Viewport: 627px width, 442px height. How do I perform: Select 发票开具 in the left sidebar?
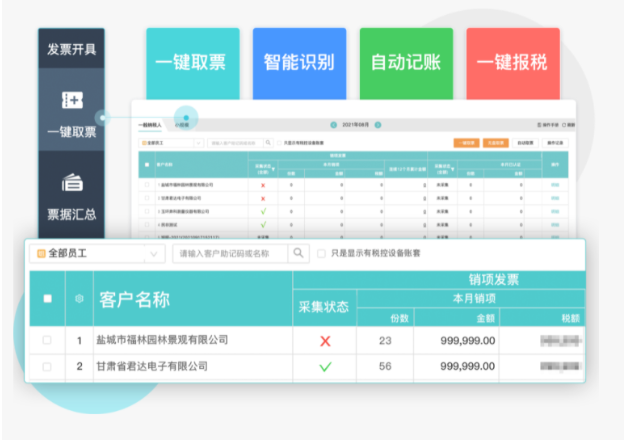(x=71, y=48)
